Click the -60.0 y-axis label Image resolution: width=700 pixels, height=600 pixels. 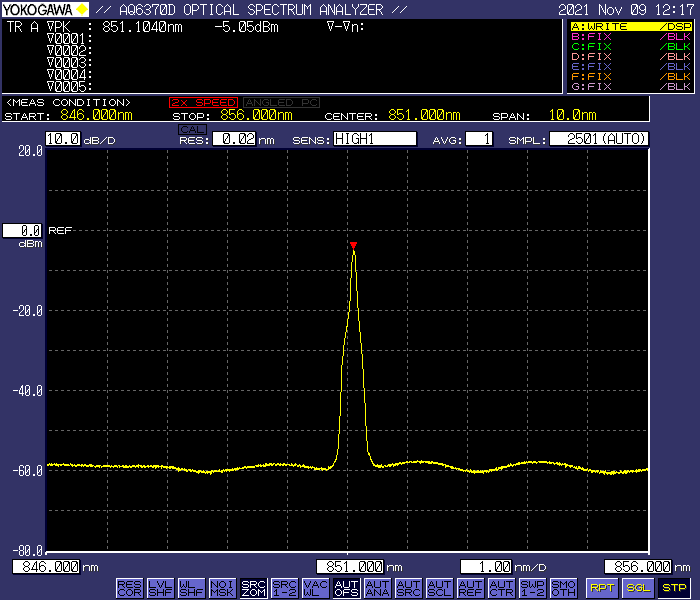[28, 471]
